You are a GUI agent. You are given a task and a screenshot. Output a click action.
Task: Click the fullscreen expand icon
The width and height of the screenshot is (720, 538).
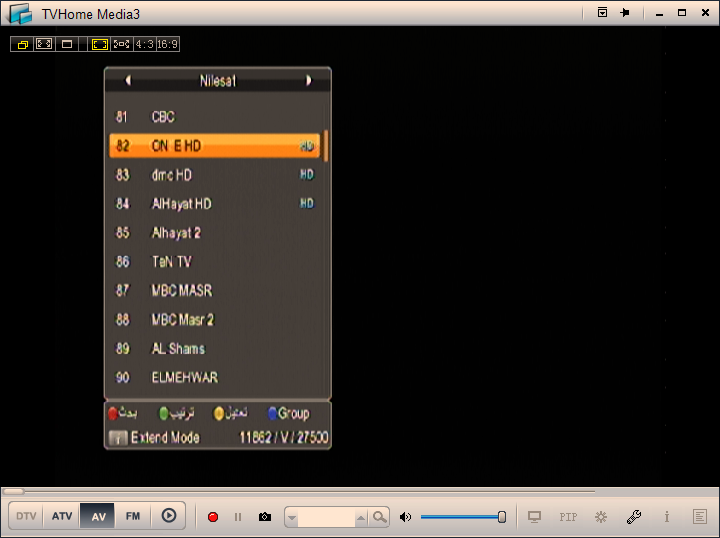point(44,44)
